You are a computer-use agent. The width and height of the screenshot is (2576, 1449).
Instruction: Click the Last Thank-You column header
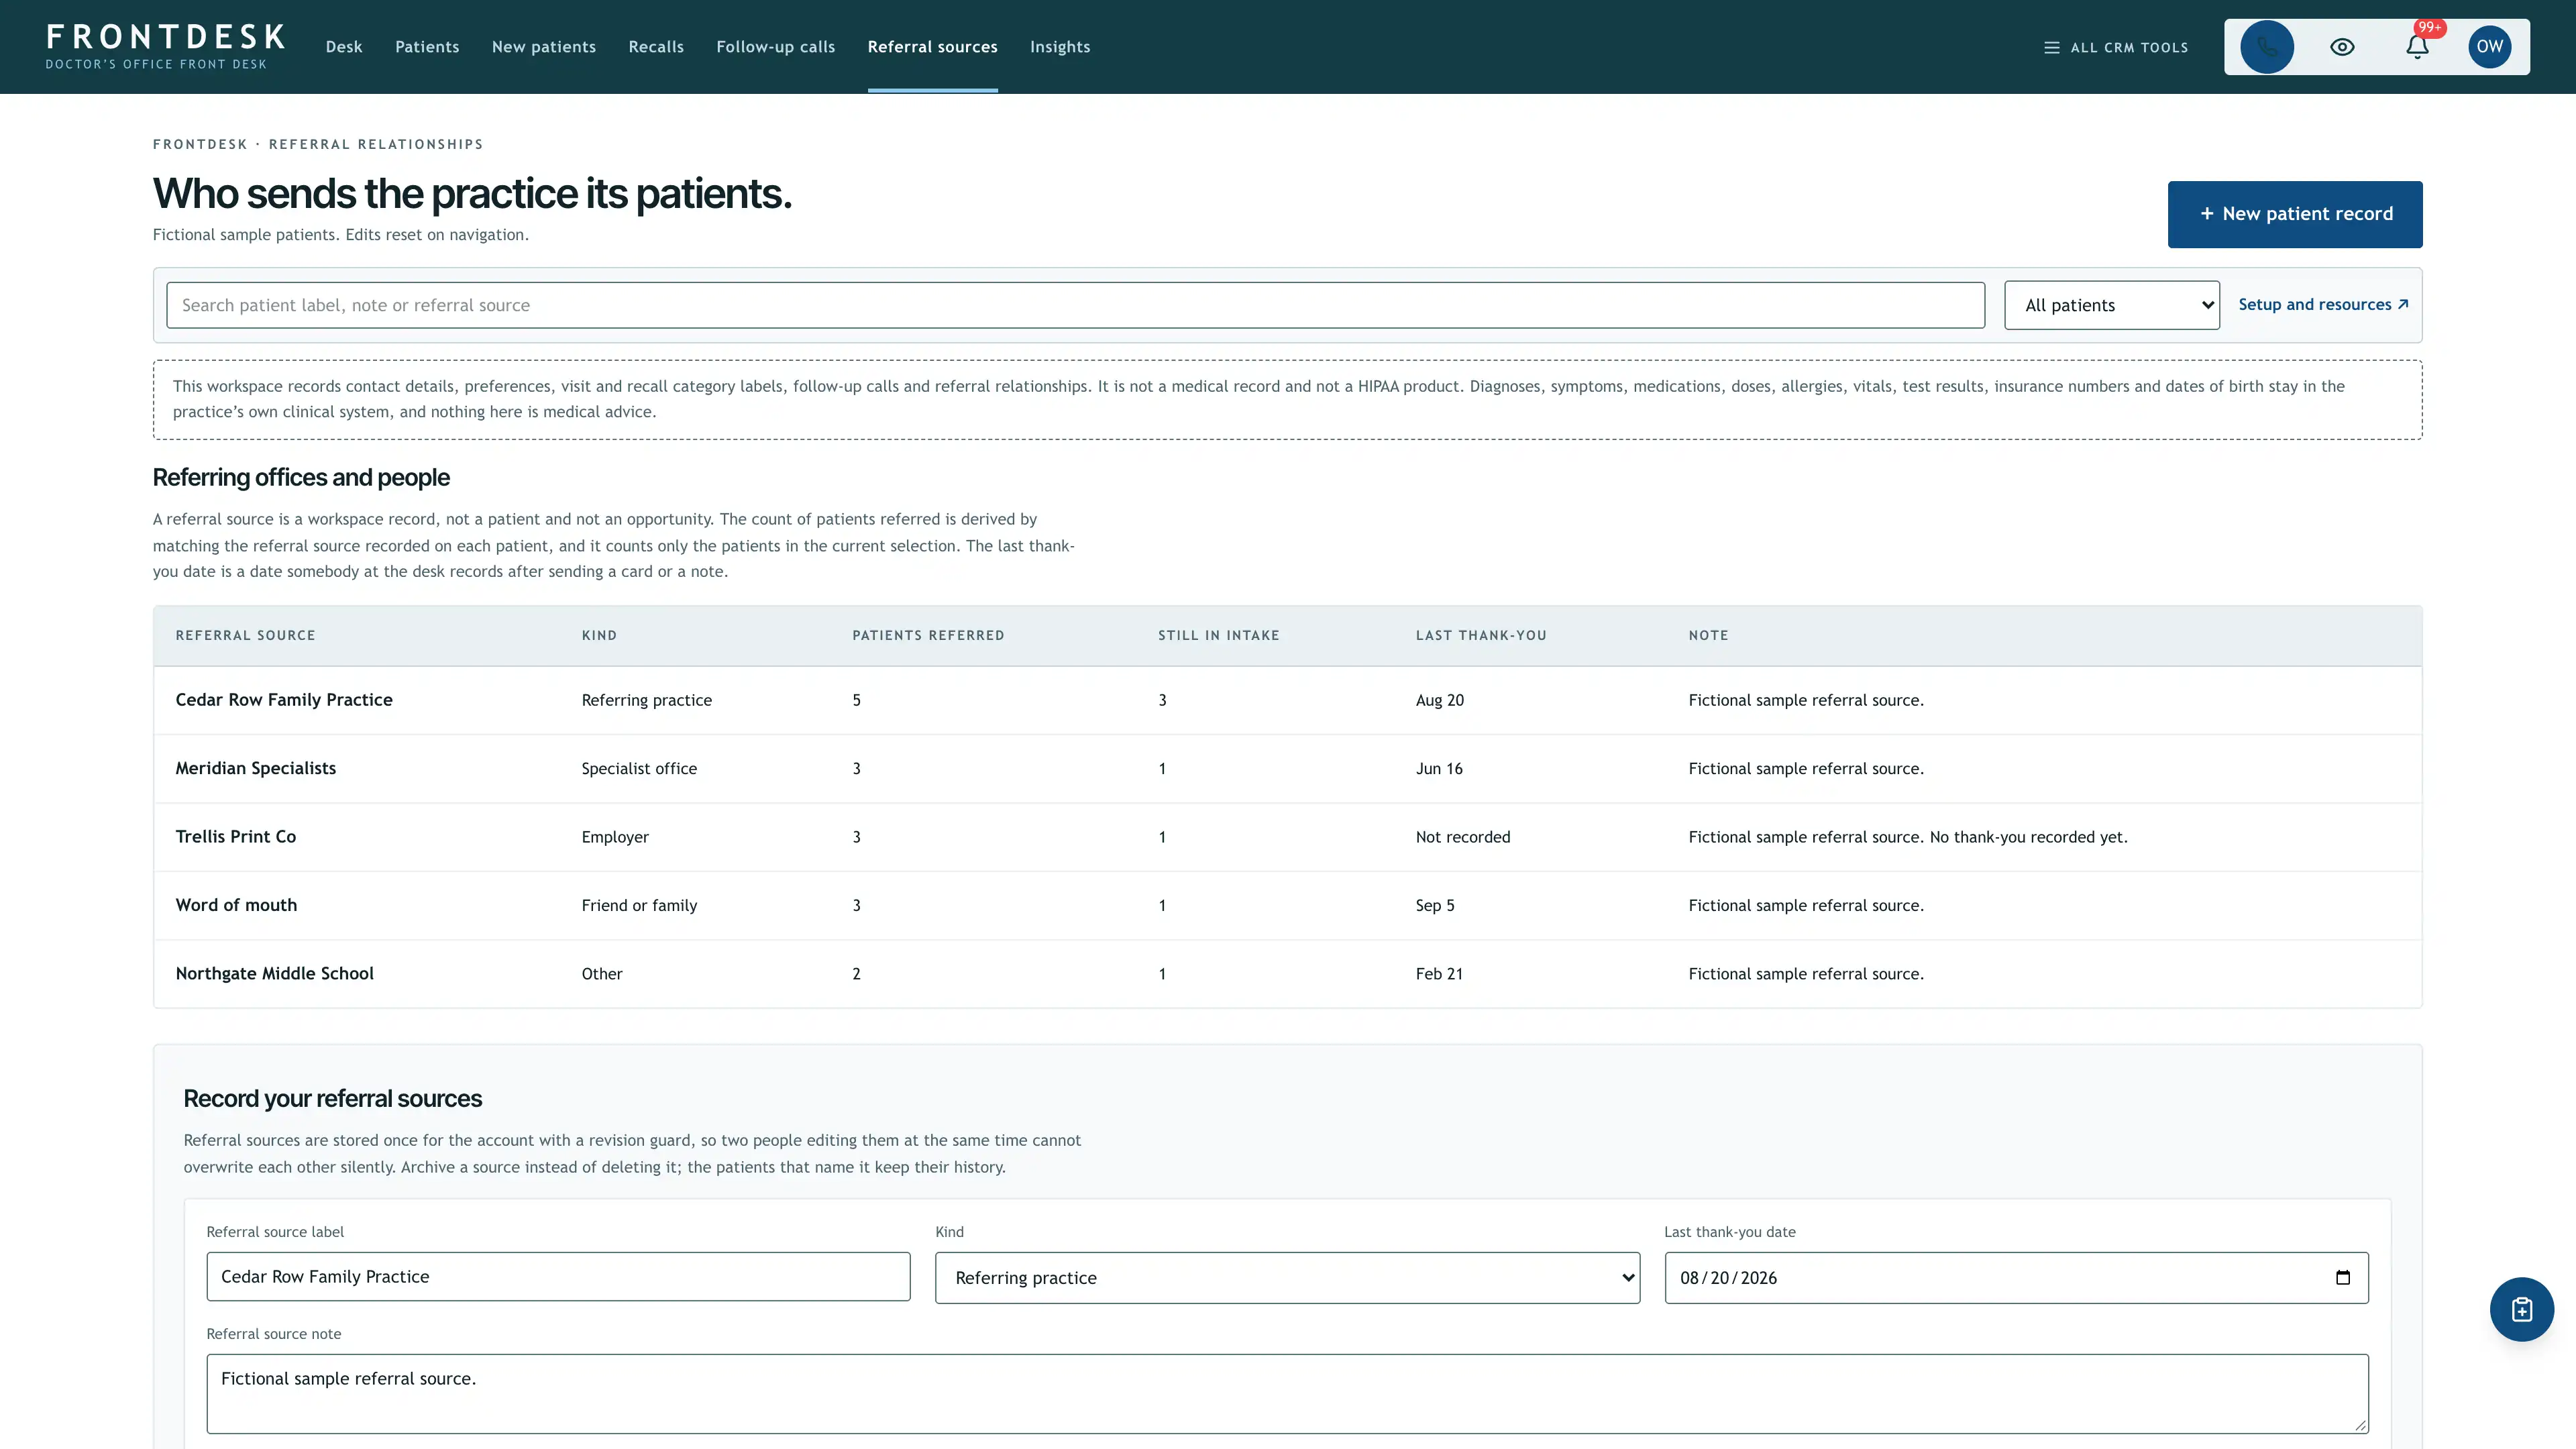1481,635
